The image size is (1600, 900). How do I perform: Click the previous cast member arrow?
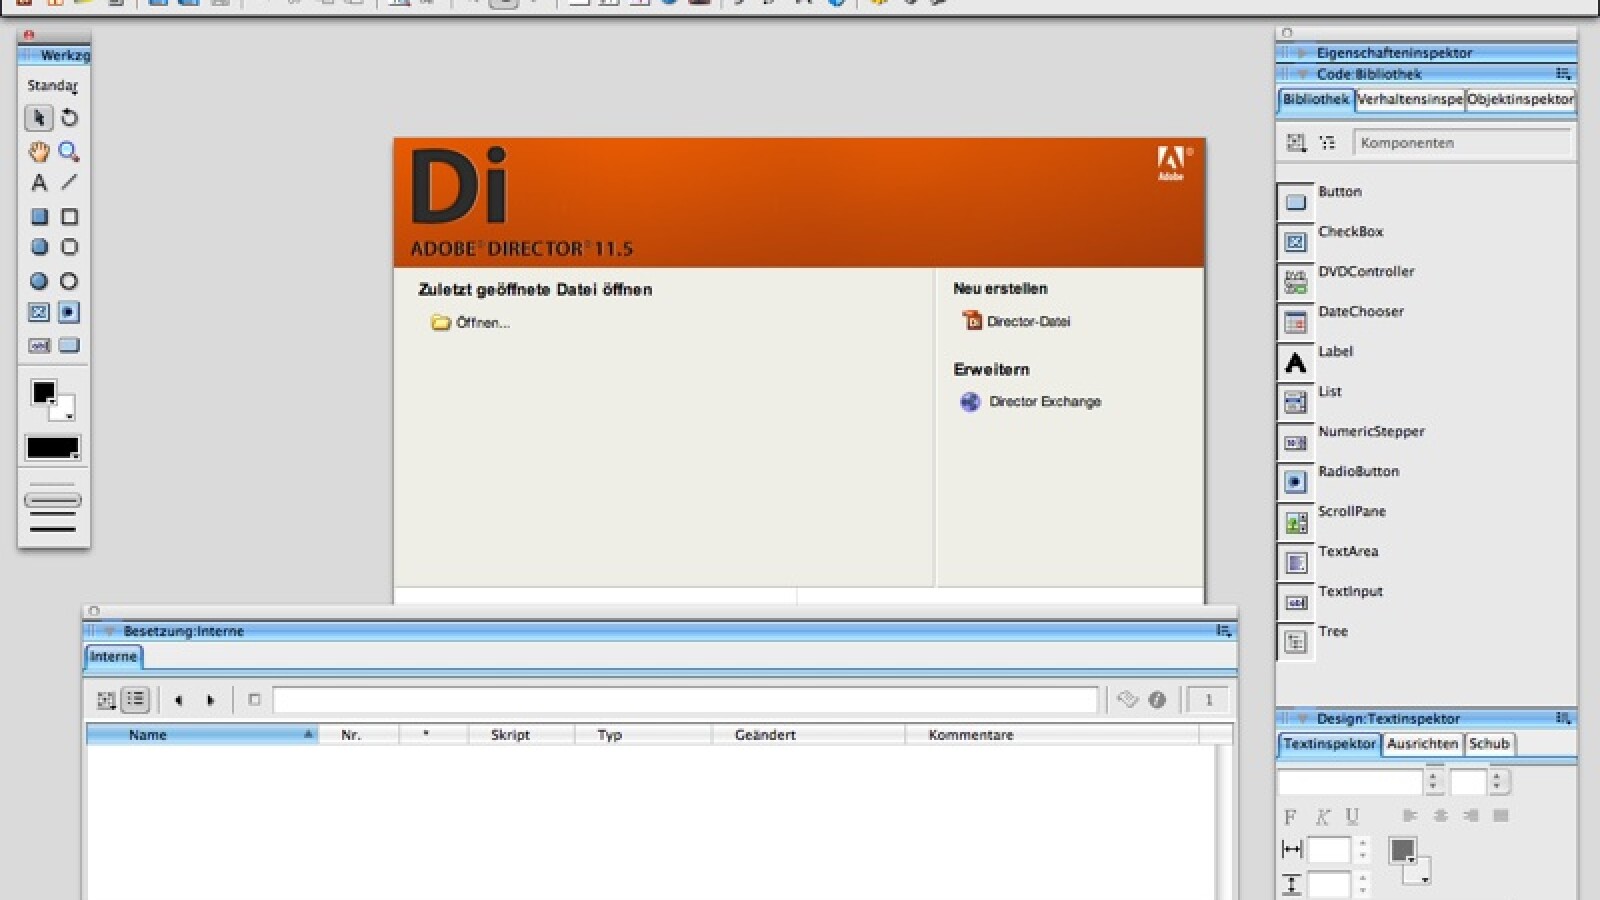179,700
